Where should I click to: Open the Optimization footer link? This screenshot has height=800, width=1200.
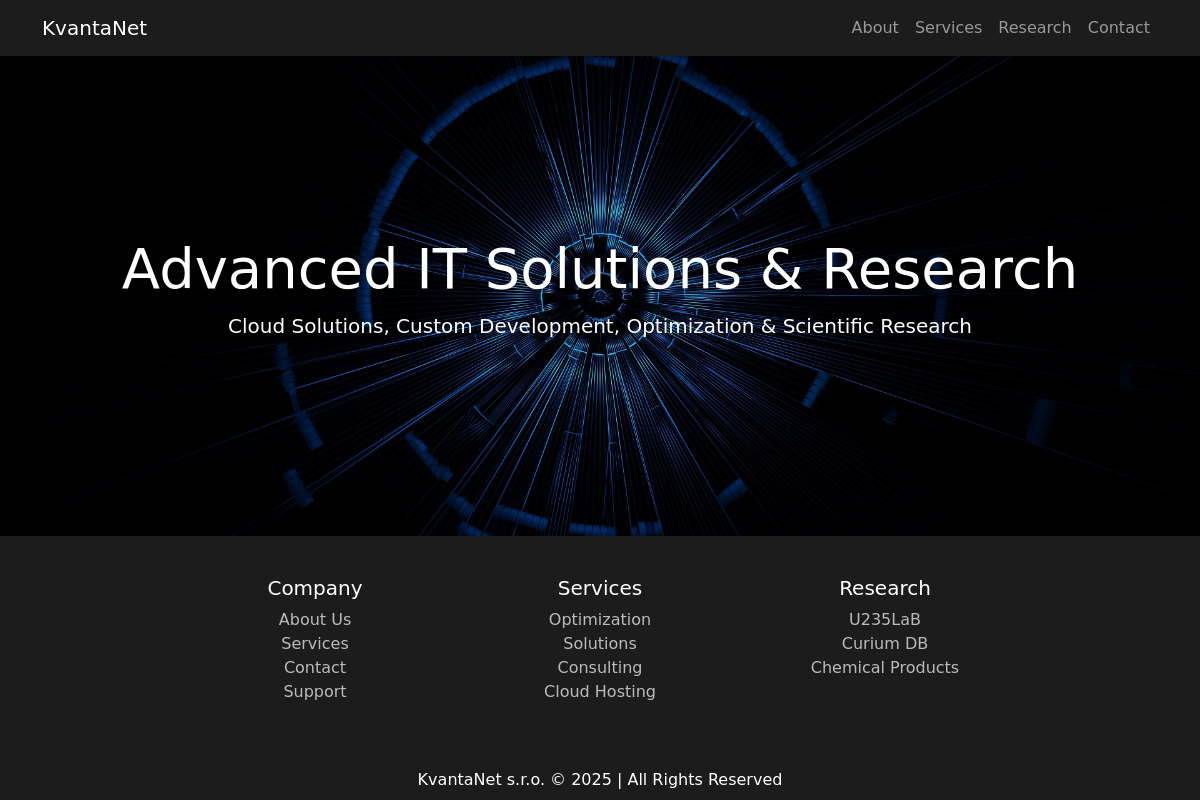tap(600, 620)
